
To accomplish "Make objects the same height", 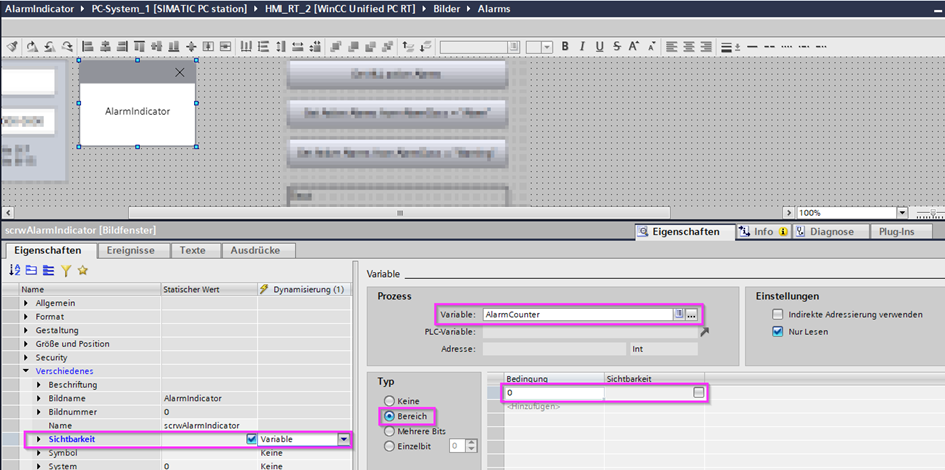I will pyautogui.click(x=280, y=46).
